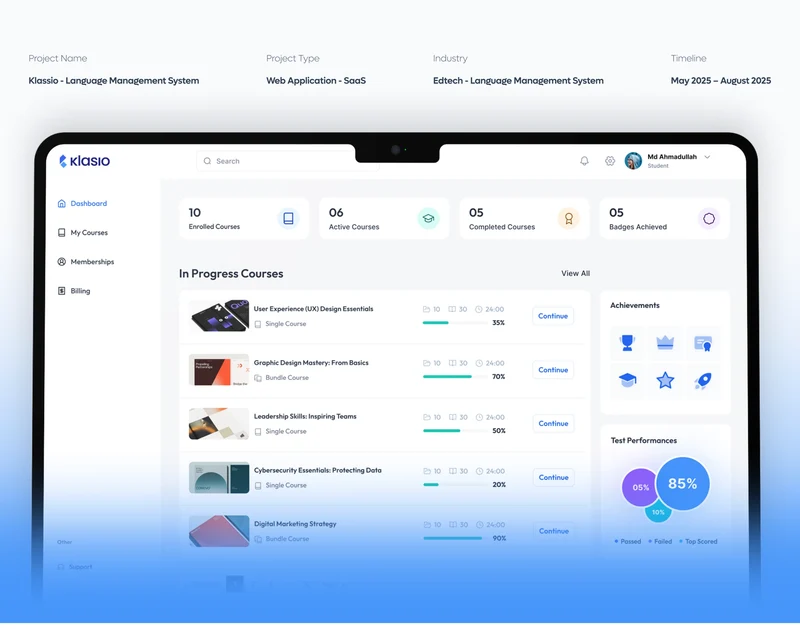Select the trophy achievement icon
Image resolution: width=800 pixels, height=629 pixels.
click(627, 343)
